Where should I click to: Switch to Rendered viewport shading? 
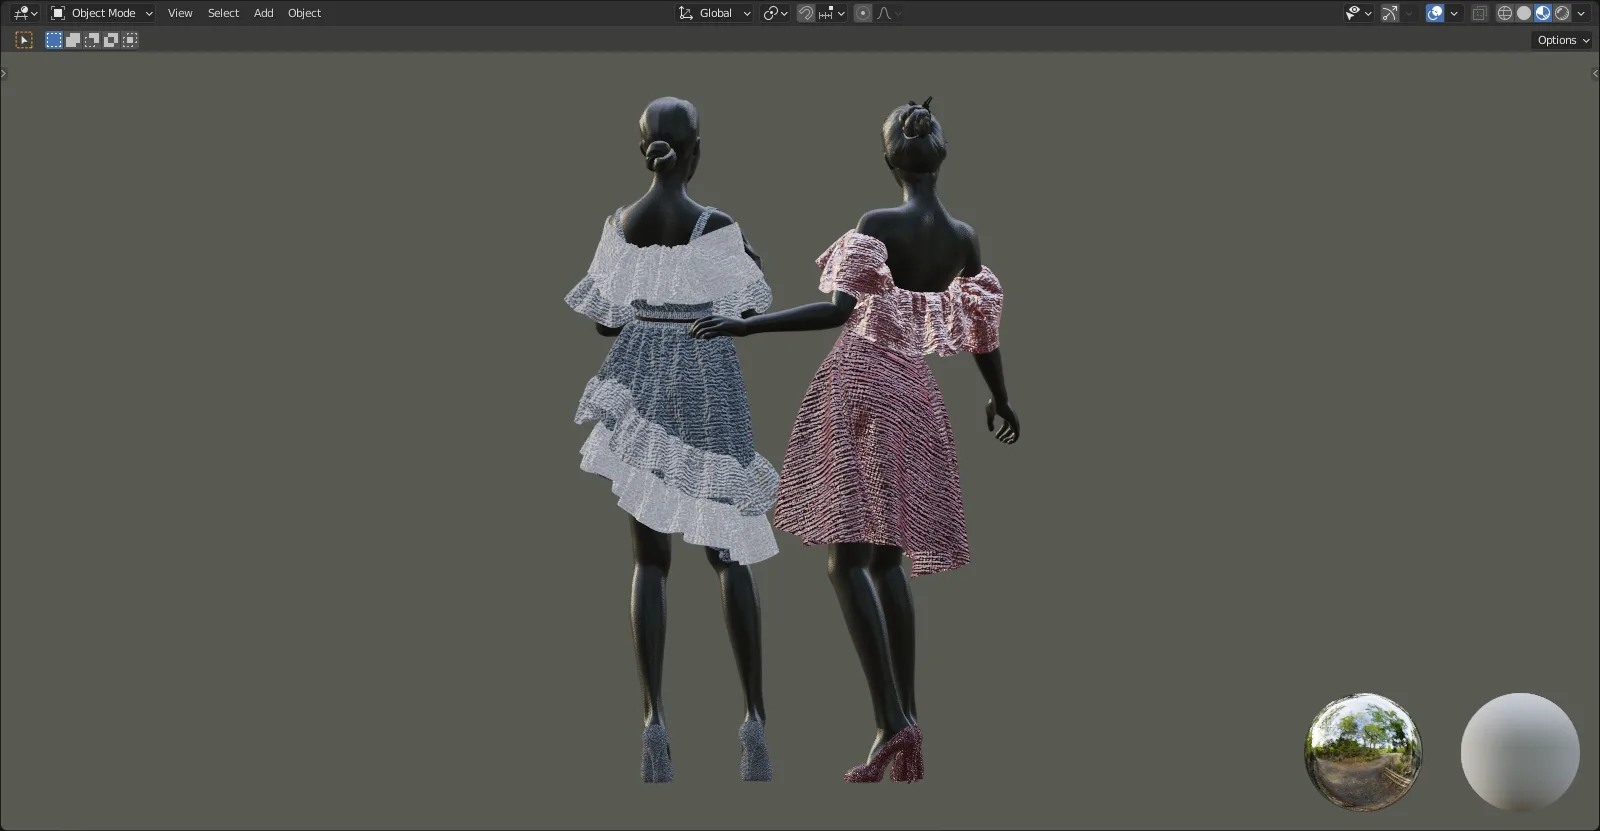(1562, 13)
